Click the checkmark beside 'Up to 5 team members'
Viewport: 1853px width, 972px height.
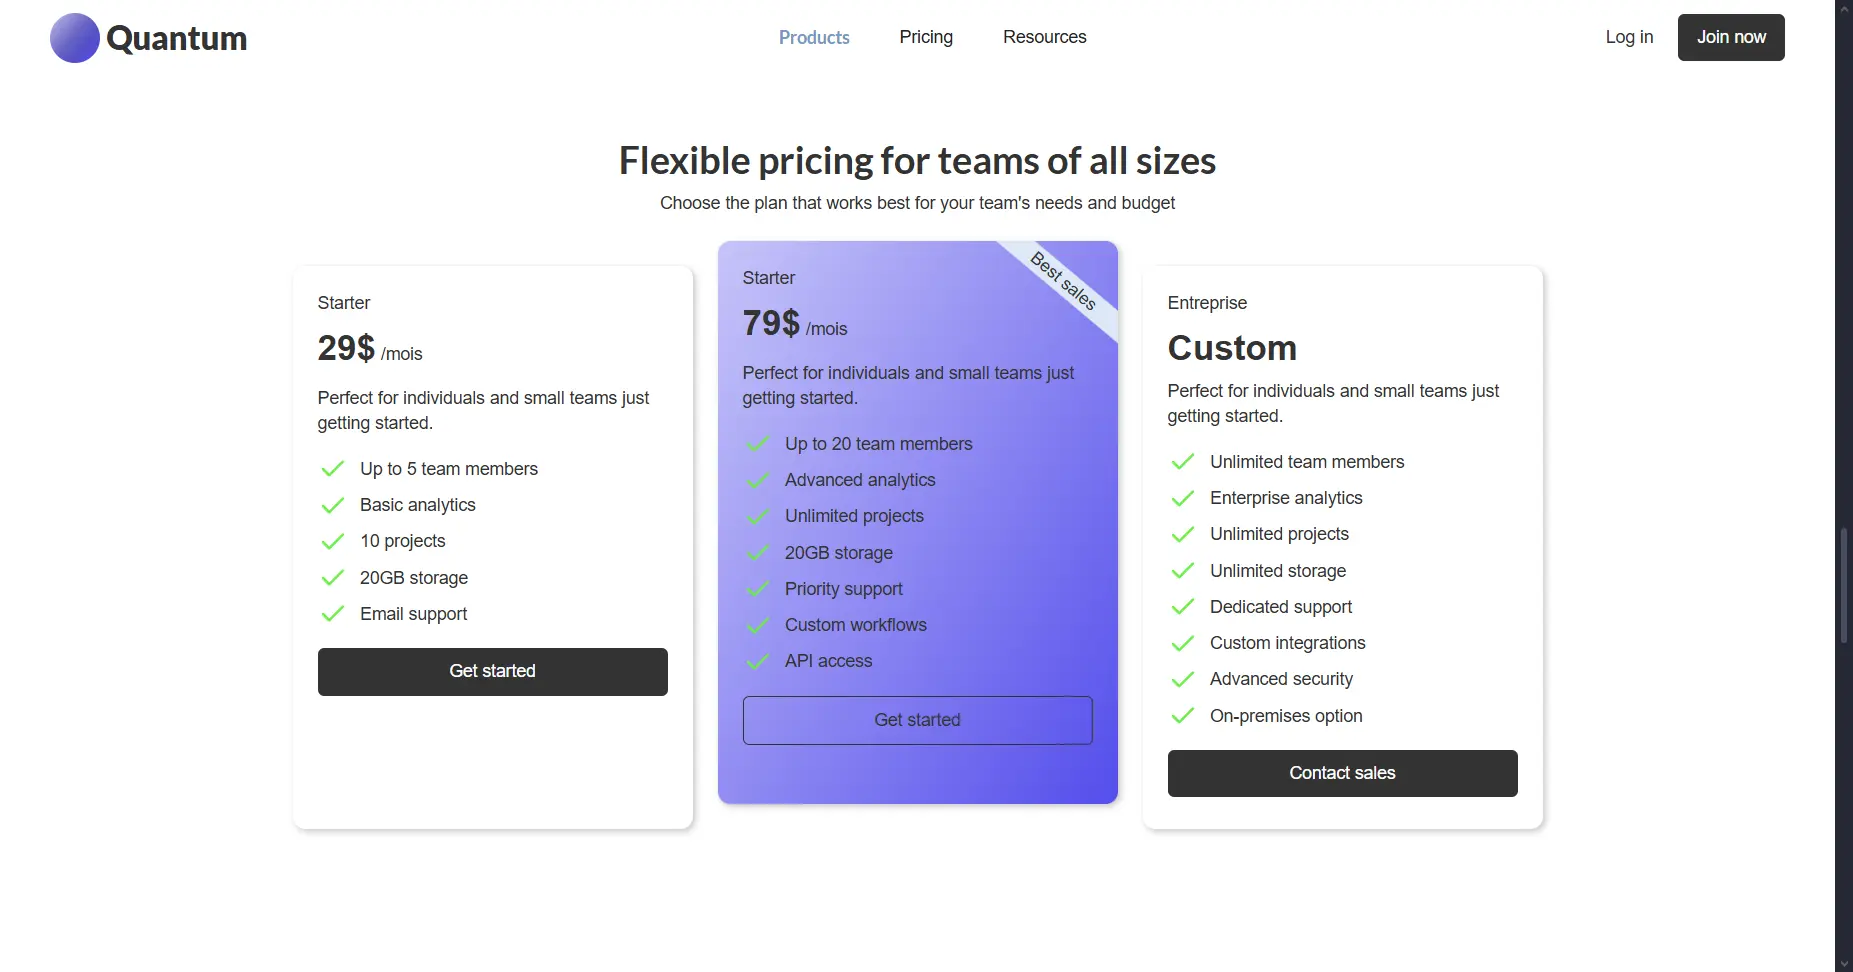331,469
